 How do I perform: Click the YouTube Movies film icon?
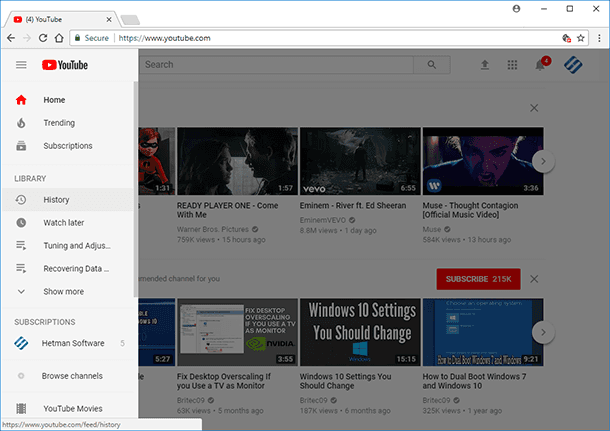pyautogui.click(x=21, y=408)
